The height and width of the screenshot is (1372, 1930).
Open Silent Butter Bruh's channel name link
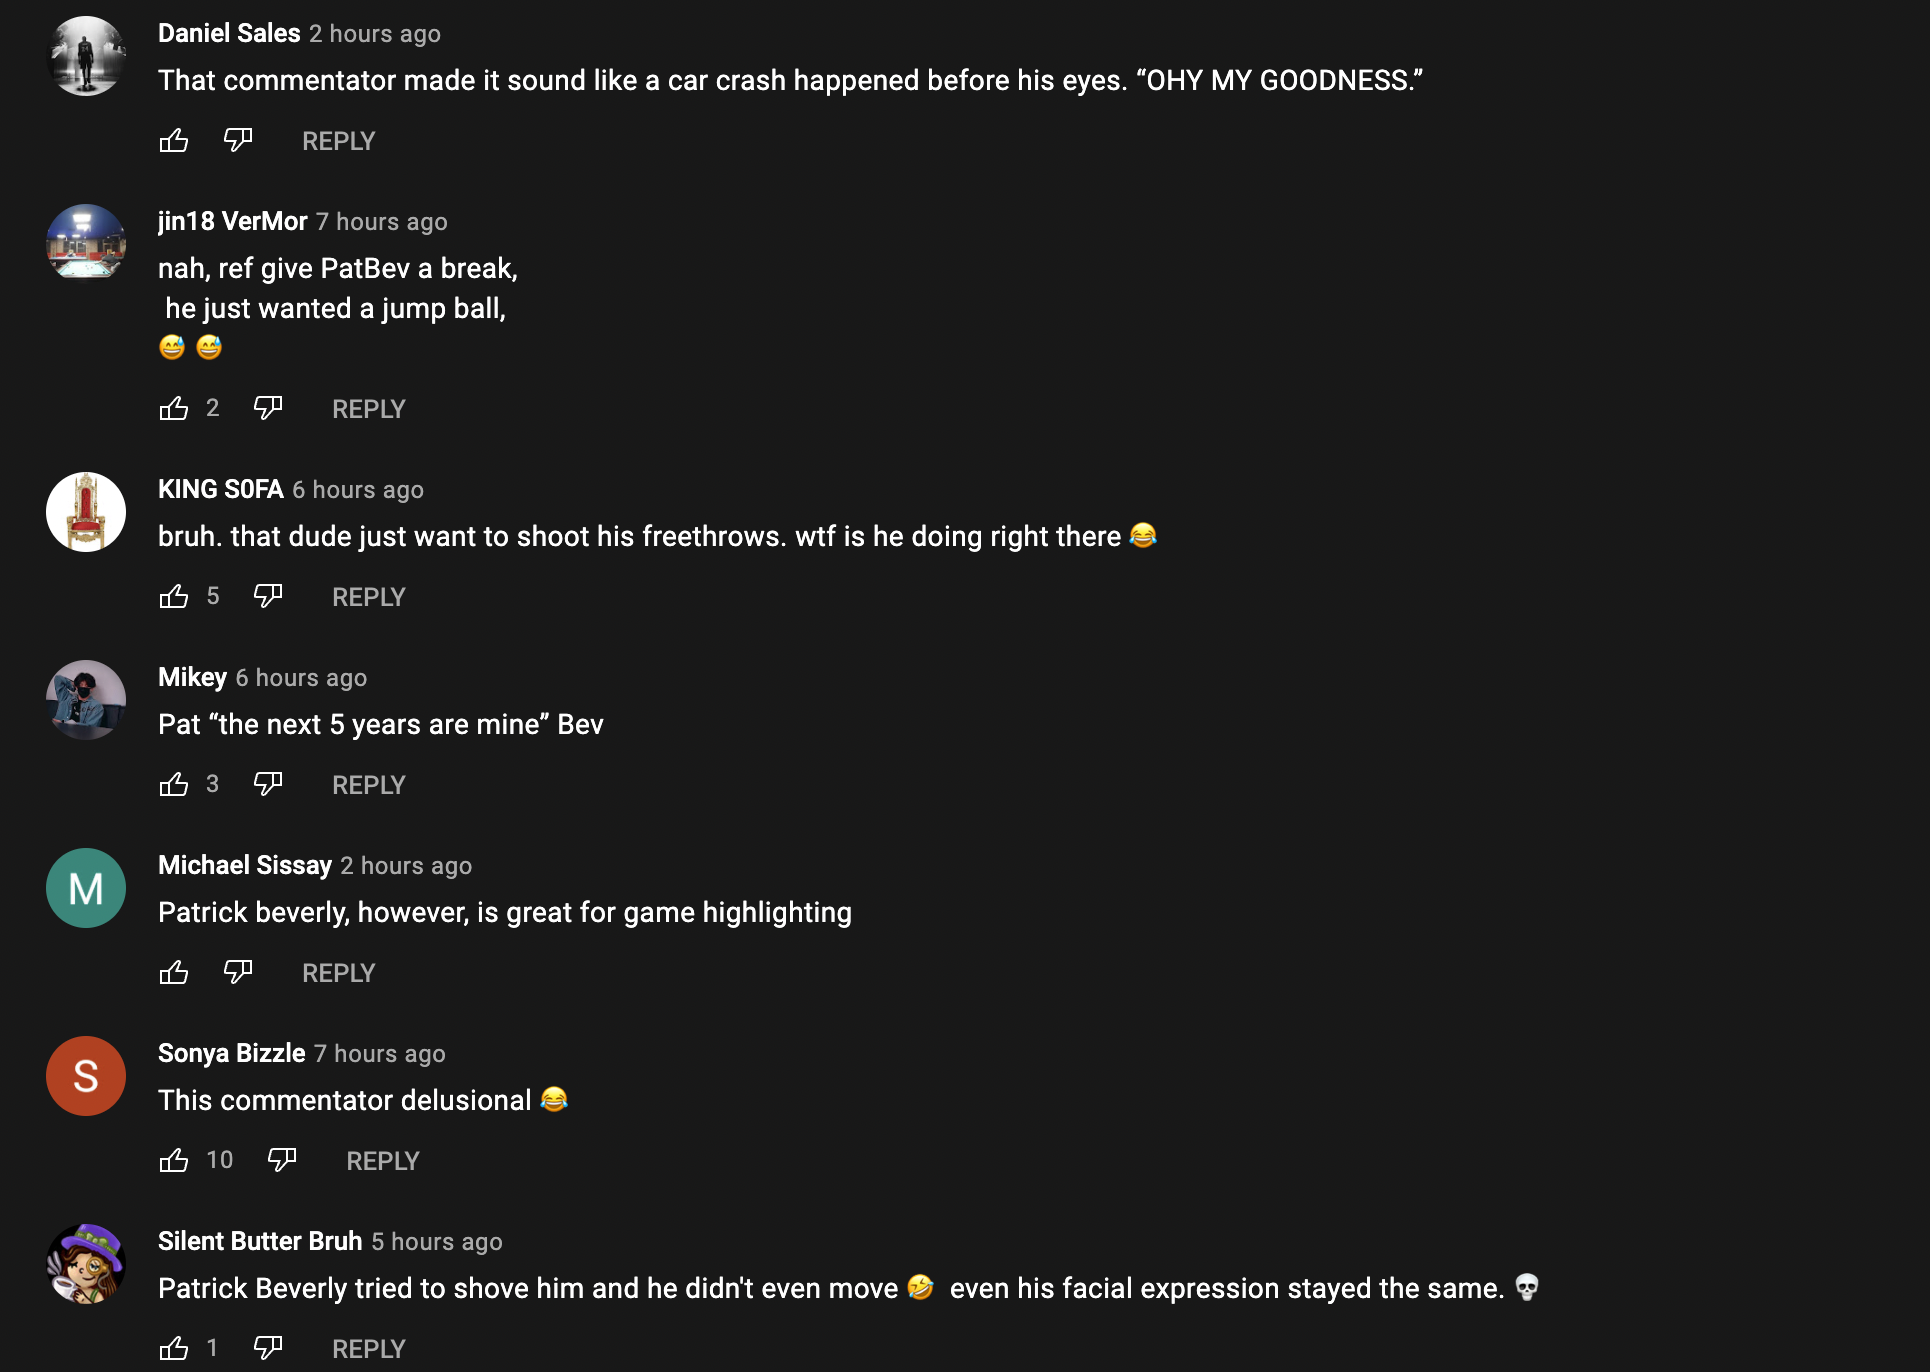click(x=260, y=1241)
